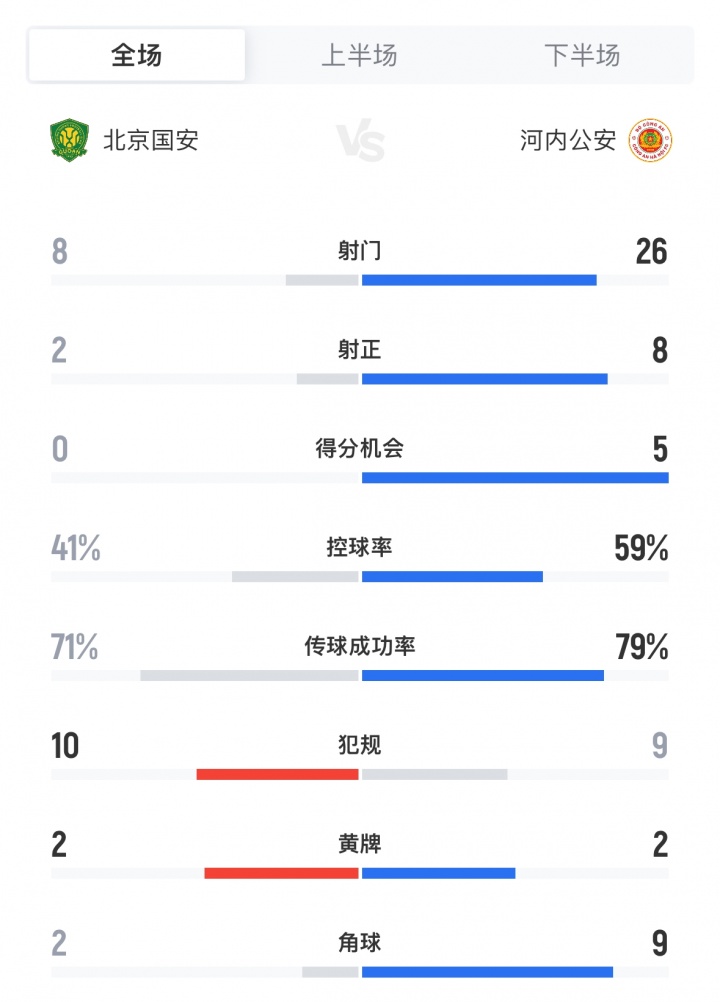Select the 全场 tab
Screen dimensions: 720x1002
[136, 57]
